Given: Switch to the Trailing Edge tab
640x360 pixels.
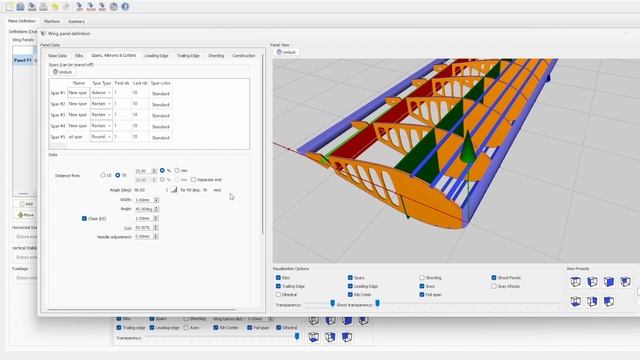Looking at the screenshot, I should click(x=188, y=56).
